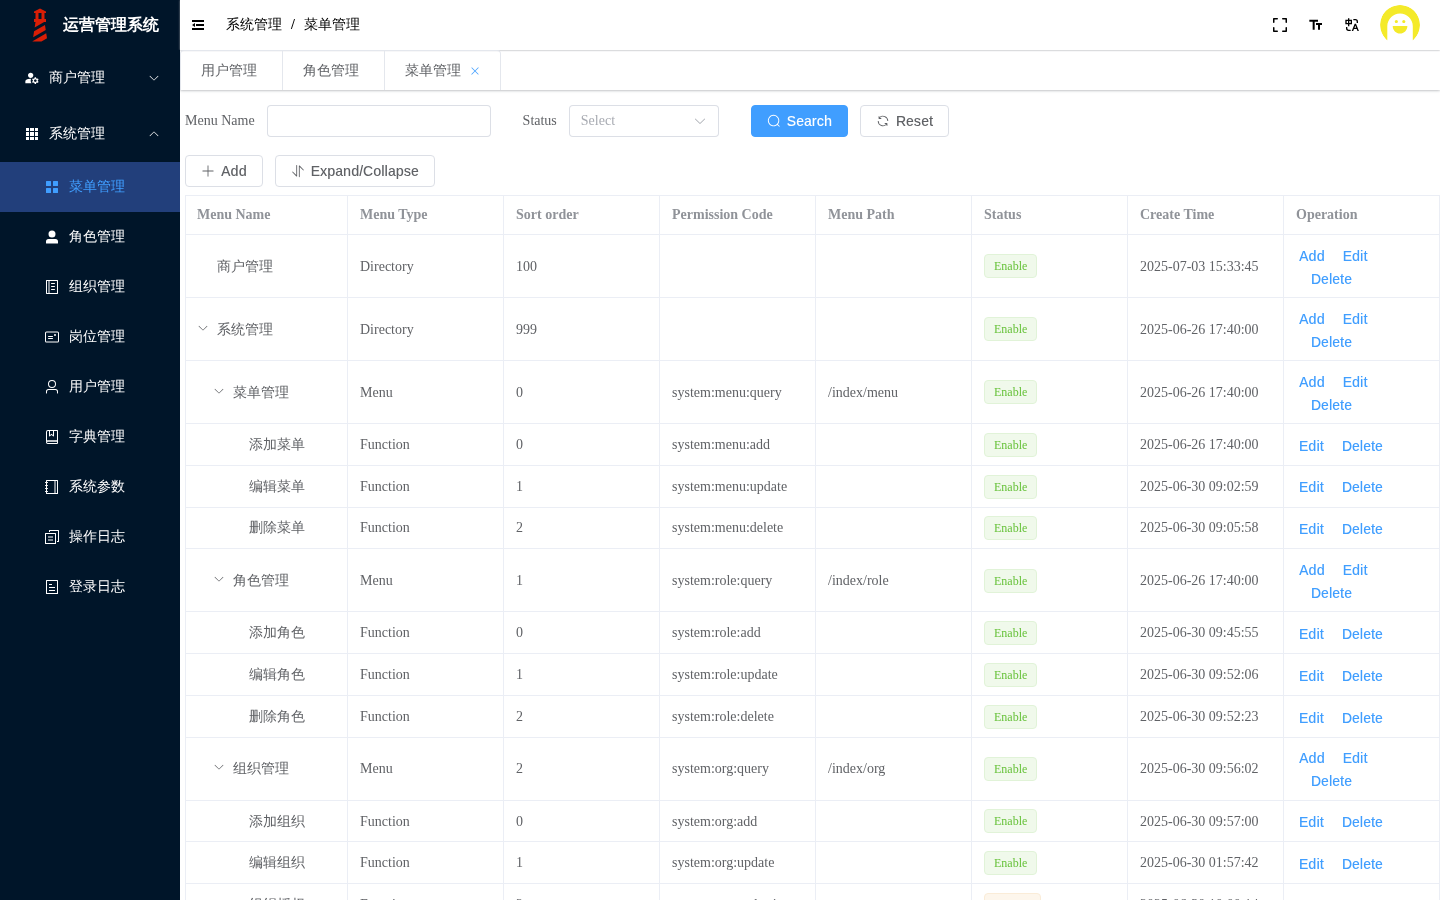Close the 菜单管理 tab
This screenshot has width=1440, height=900.
click(x=475, y=71)
